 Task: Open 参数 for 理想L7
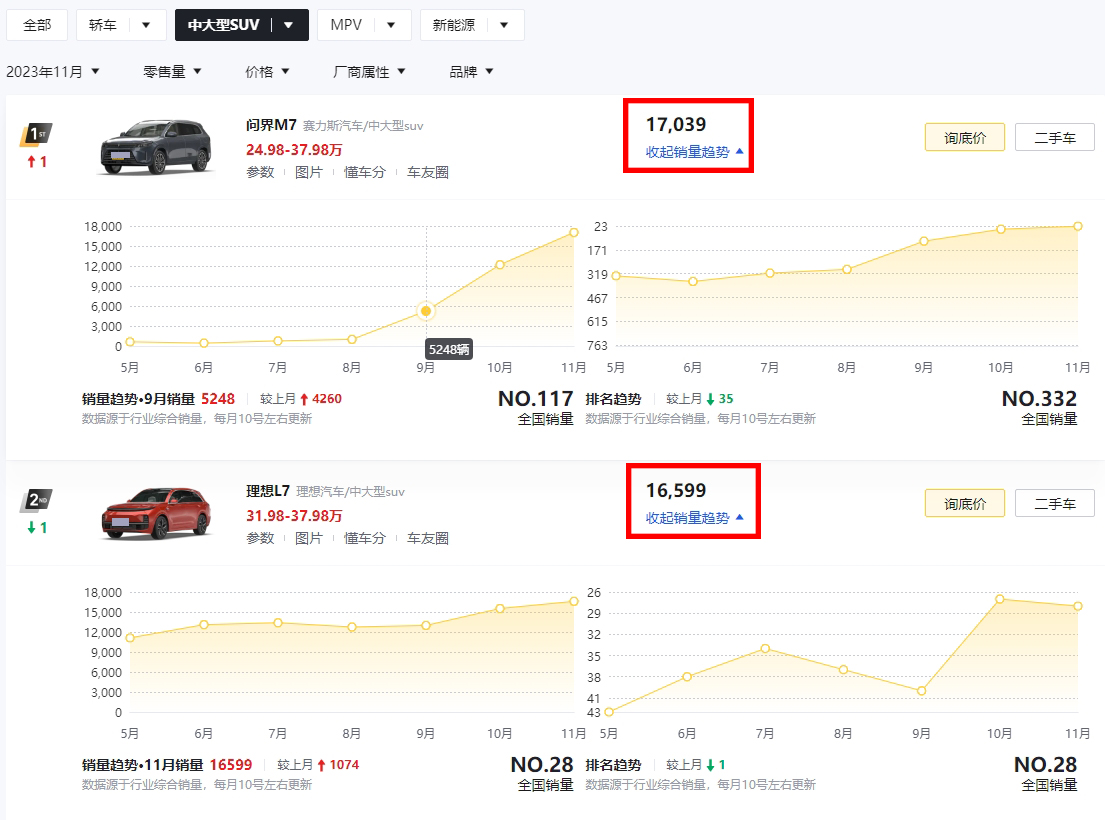point(260,538)
